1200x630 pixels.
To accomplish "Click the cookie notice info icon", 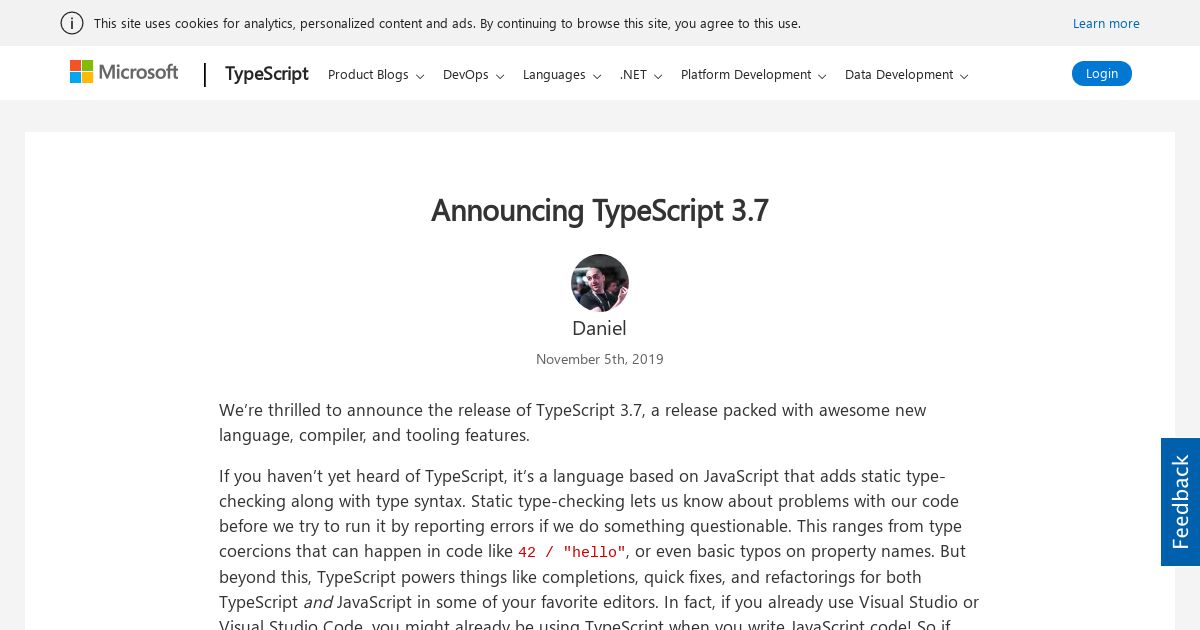I will click(72, 23).
